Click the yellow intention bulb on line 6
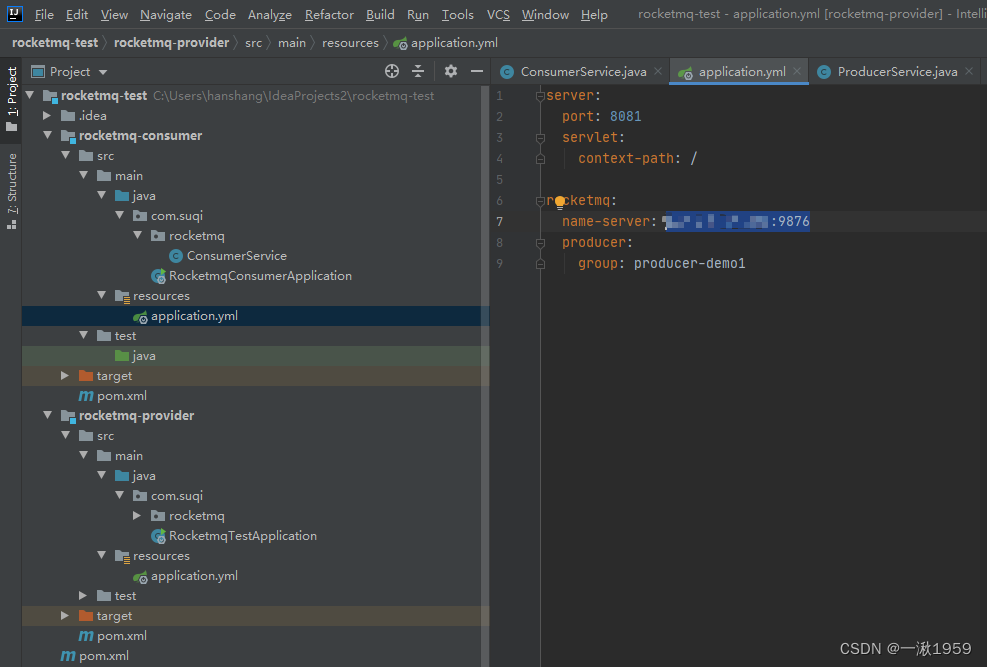The width and height of the screenshot is (987, 667). [x=560, y=201]
